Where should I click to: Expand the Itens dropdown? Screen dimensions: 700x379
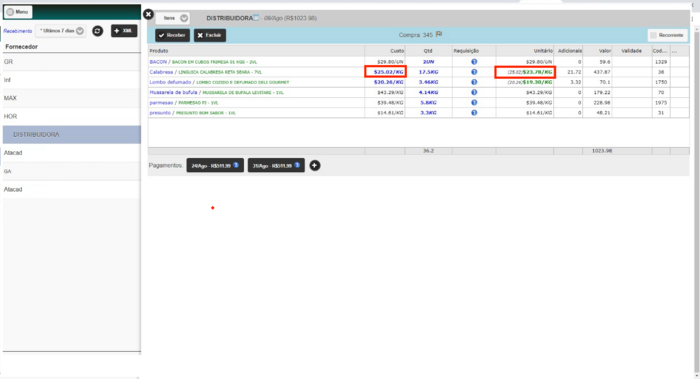click(x=173, y=18)
